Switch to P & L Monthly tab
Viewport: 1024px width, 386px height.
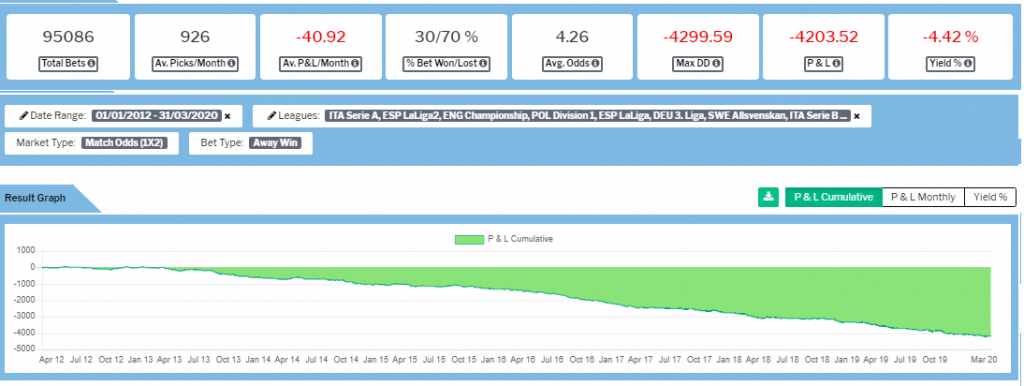pos(923,197)
